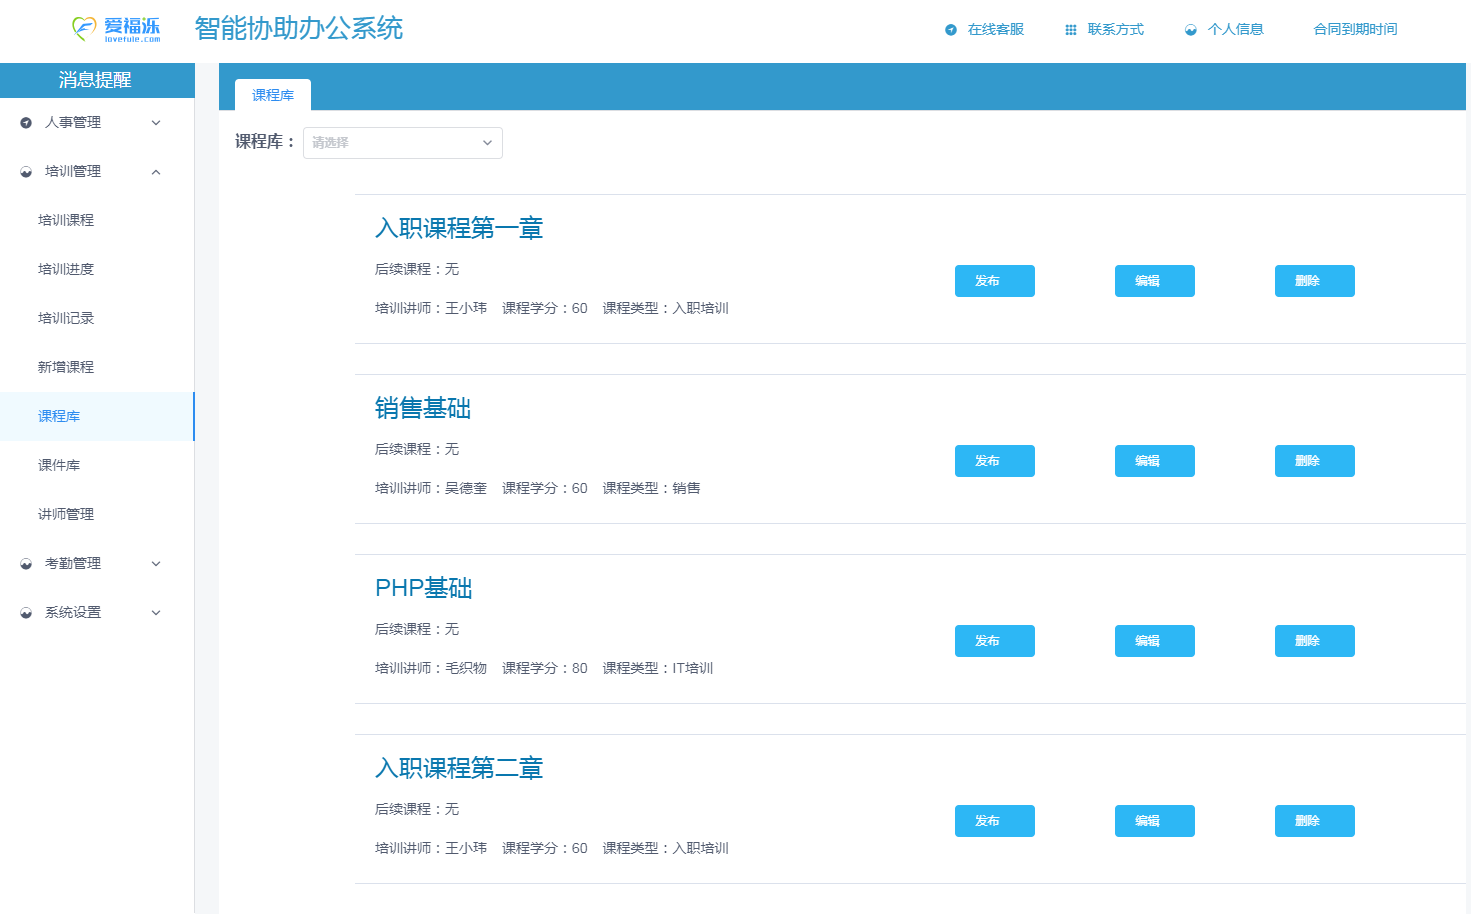
Task: Open the 课程库 selection dropdown
Action: [x=403, y=143]
